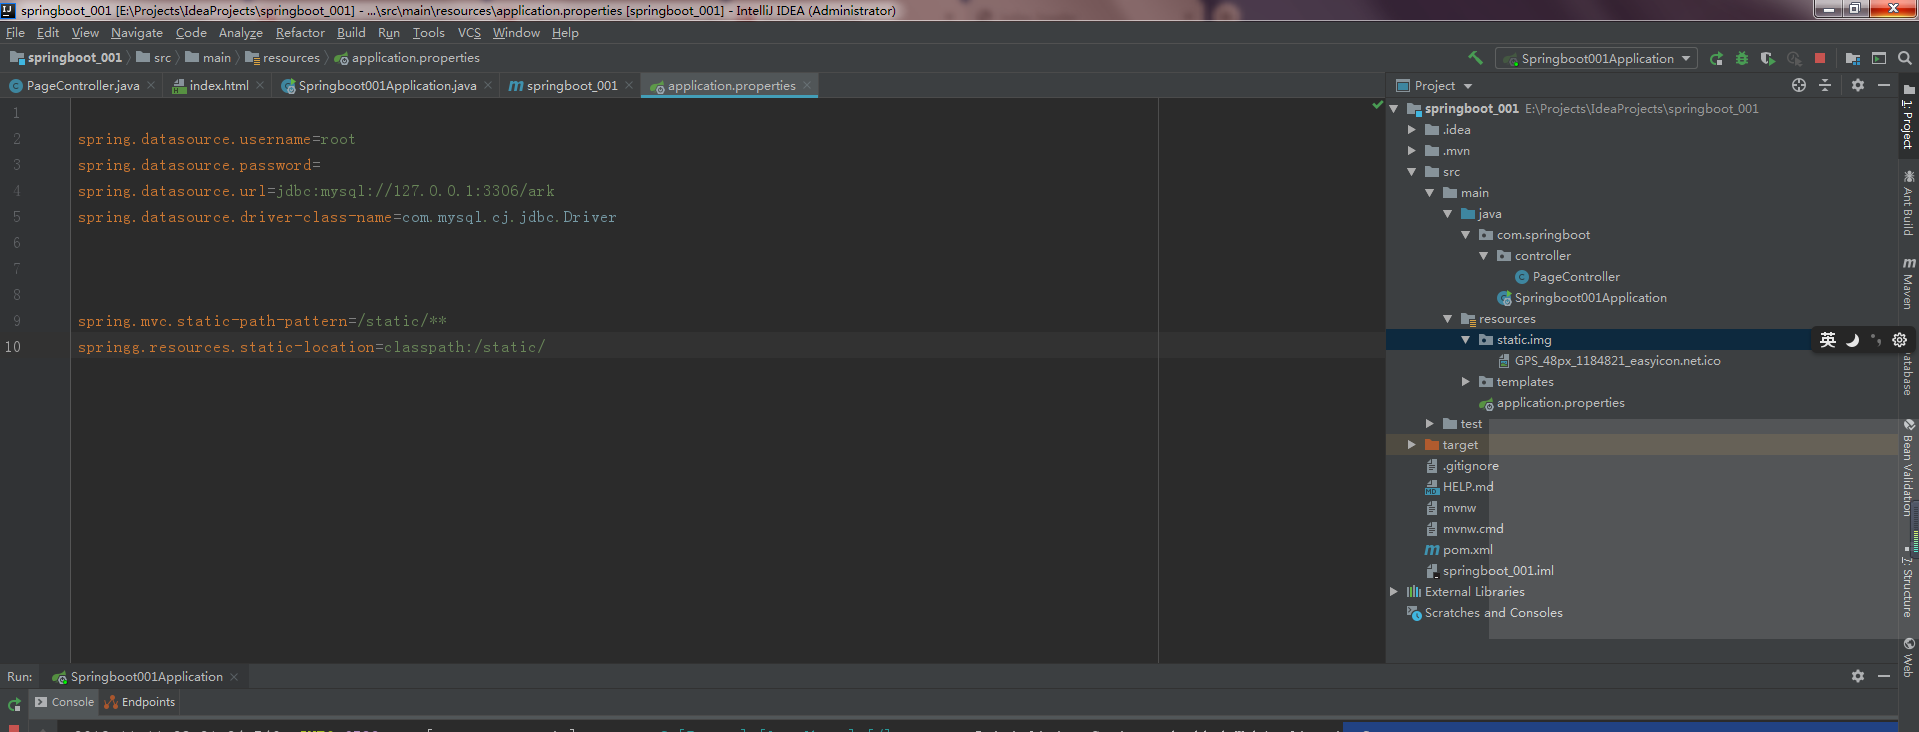Switch input language via the 英 indicator
The width and height of the screenshot is (1919, 732).
pyautogui.click(x=1828, y=340)
